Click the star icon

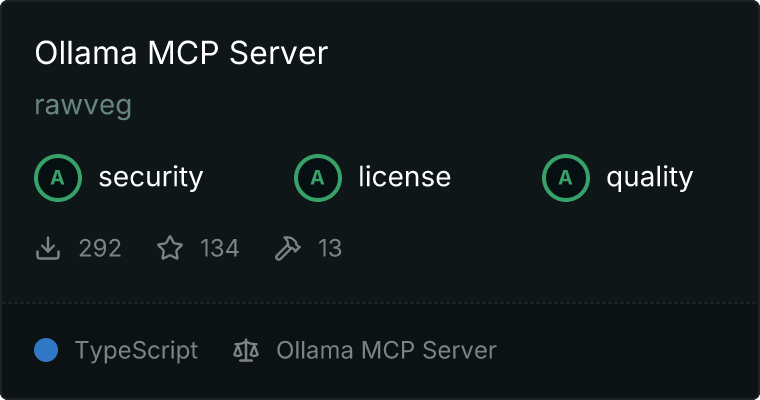click(170, 248)
